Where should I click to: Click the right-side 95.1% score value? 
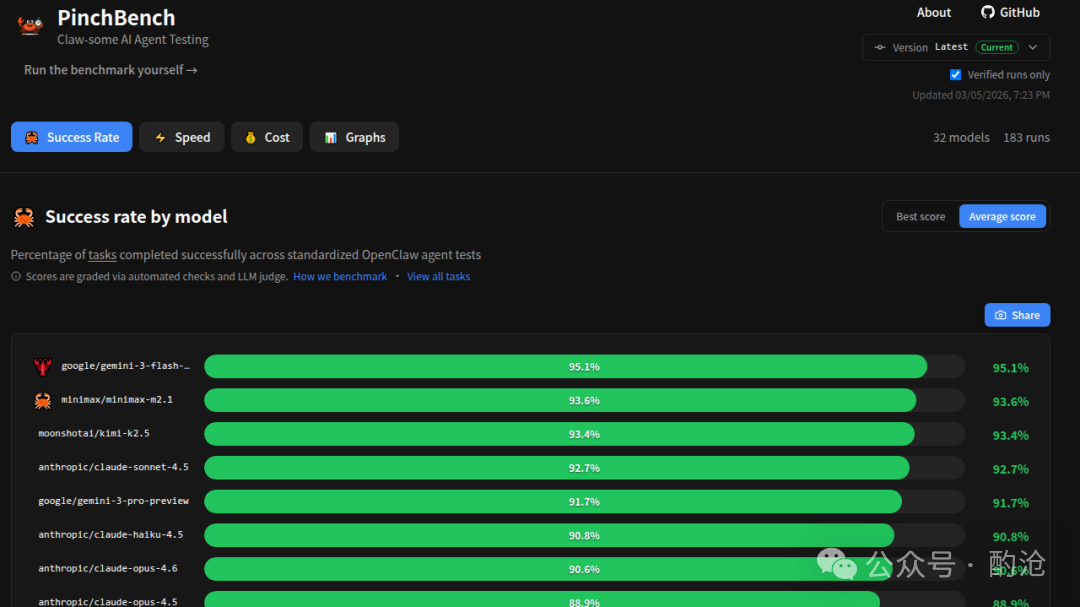tap(1010, 368)
